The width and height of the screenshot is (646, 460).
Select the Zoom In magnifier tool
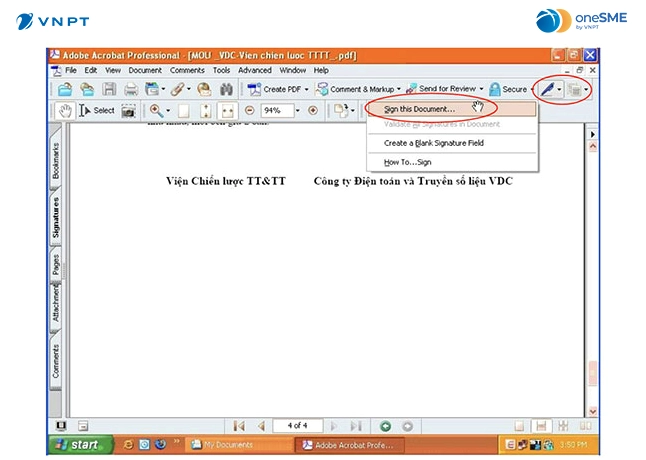[156, 111]
